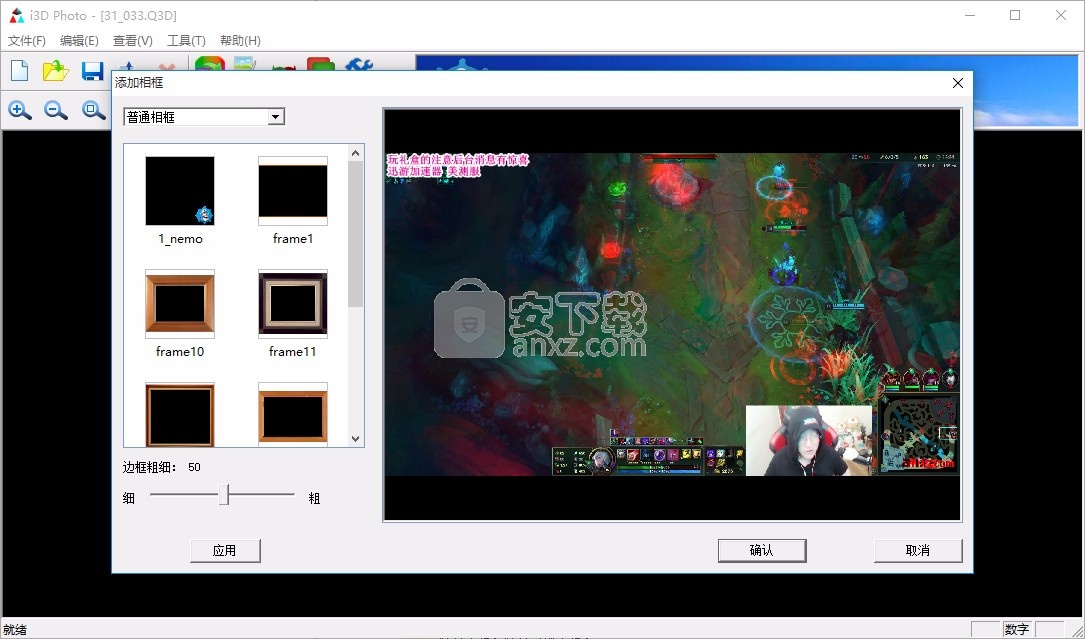The height and width of the screenshot is (639, 1085).
Task: Pick the frame10 wooden frame thumbnail
Action: coord(180,304)
